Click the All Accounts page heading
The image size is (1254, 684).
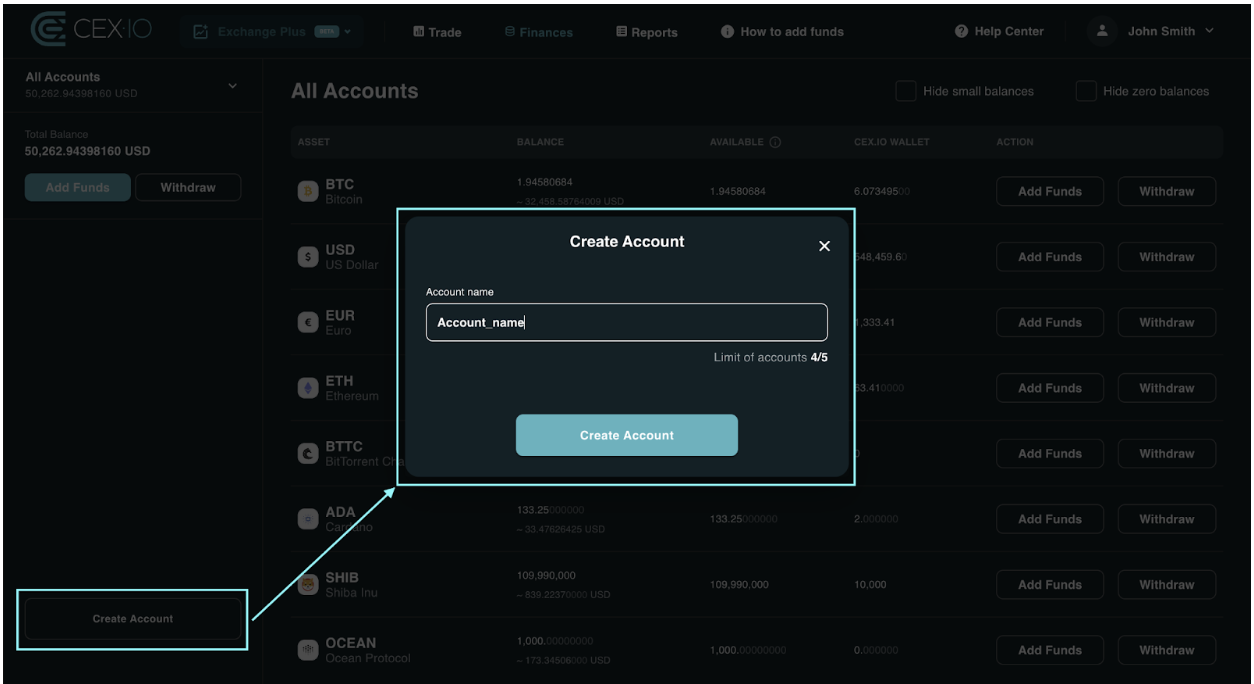[x=355, y=91]
